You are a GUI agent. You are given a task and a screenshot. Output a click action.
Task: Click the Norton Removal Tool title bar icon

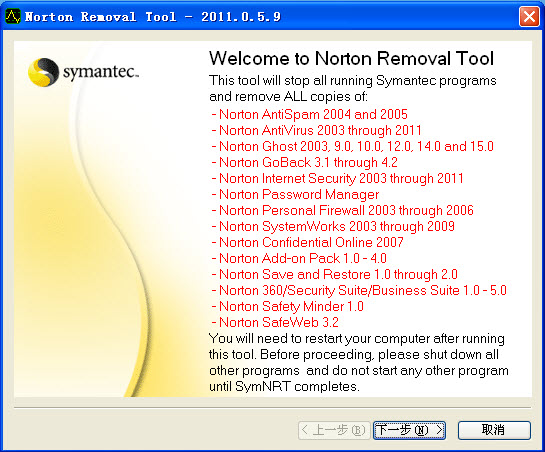13,16
